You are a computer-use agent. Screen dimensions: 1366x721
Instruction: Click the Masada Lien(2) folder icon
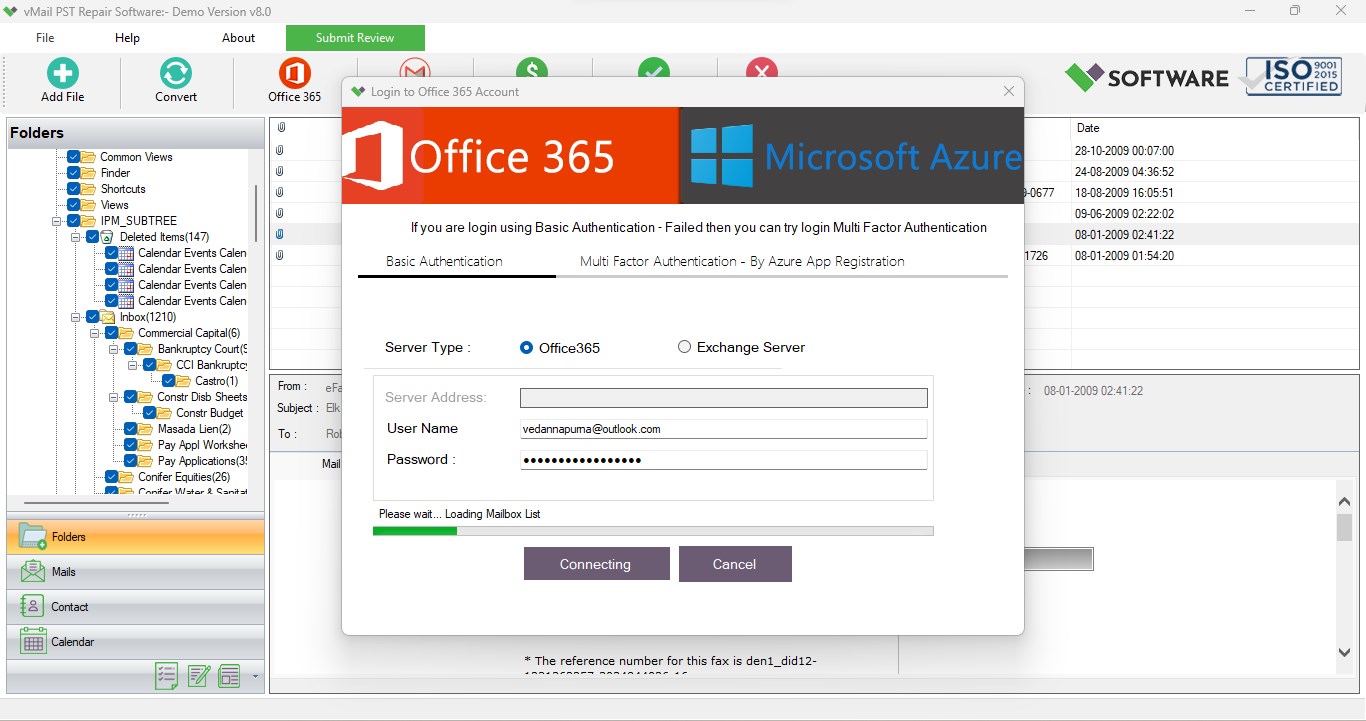click(146, 429)
